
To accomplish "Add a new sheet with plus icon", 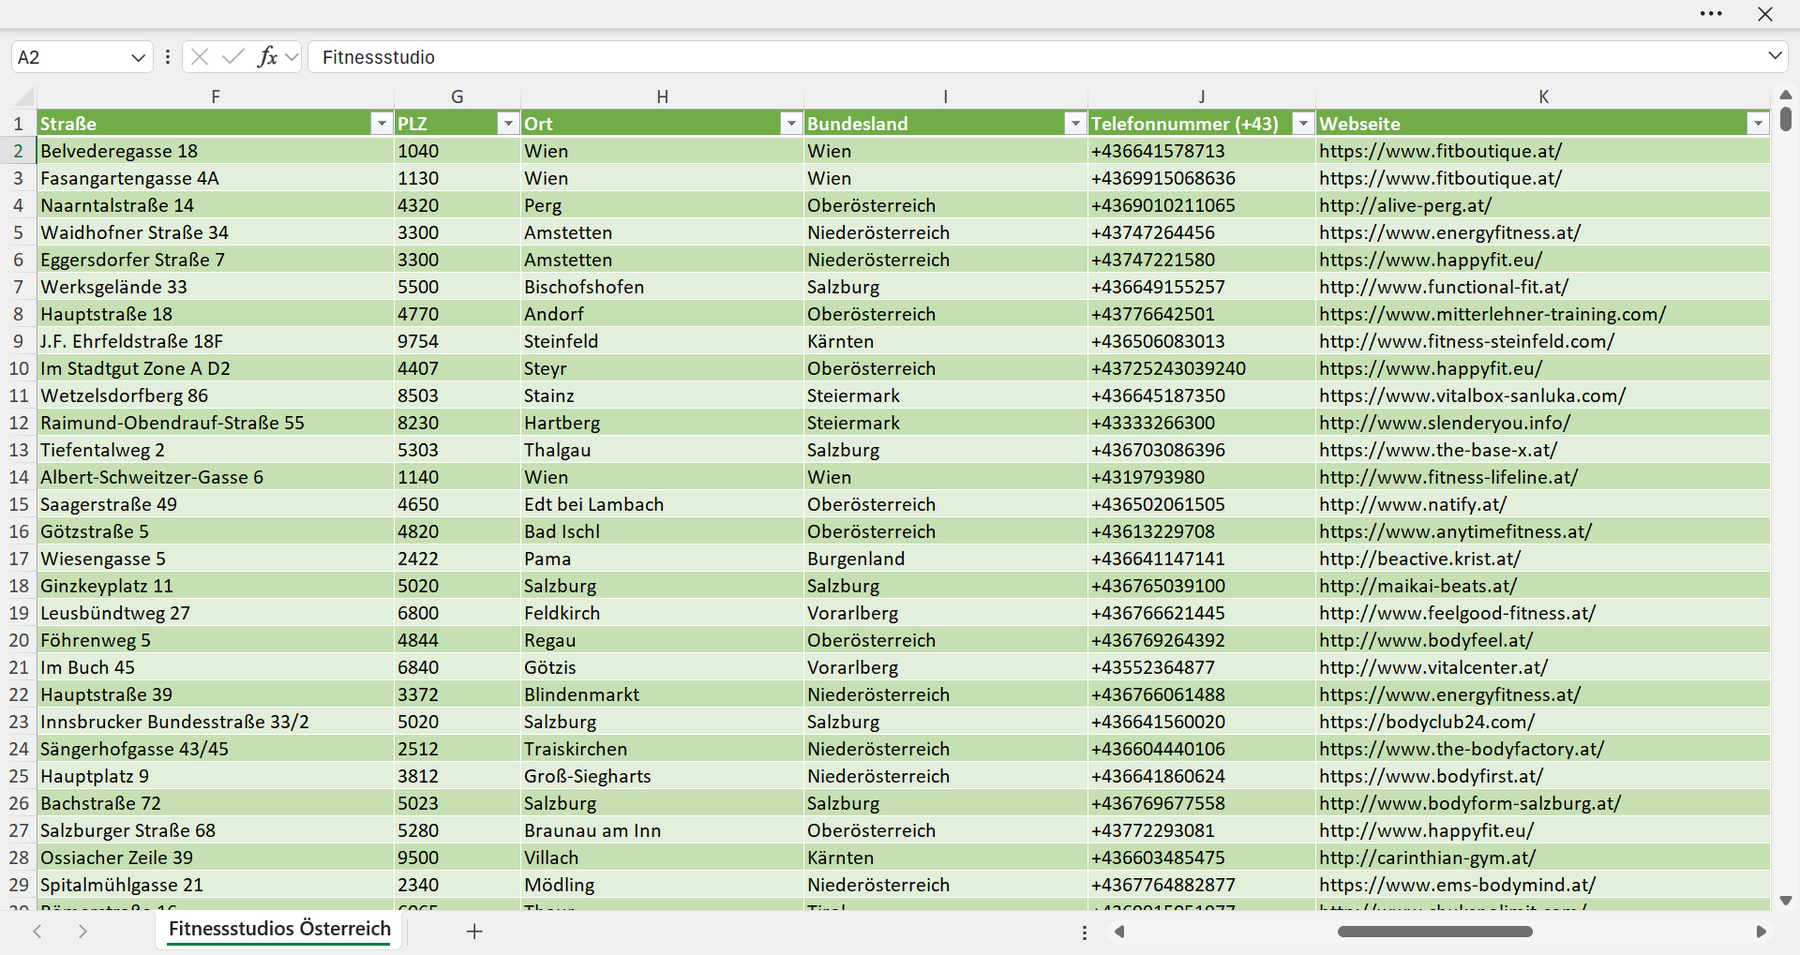I will click(x=475, y=931).
